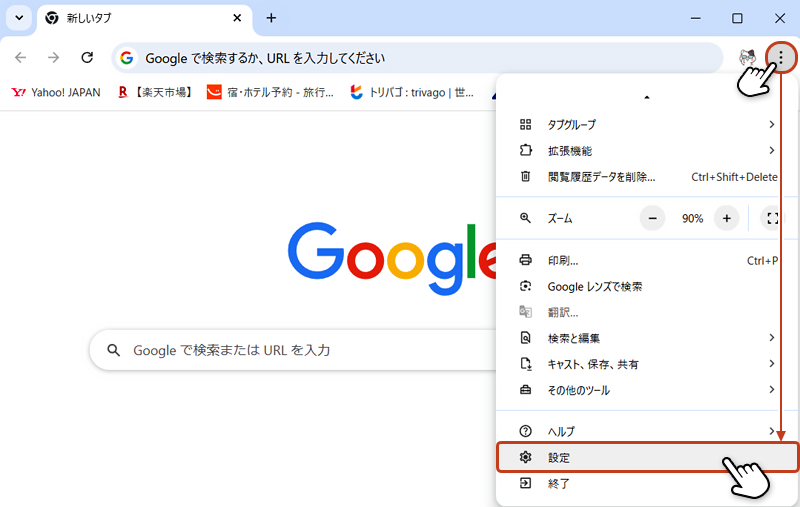This screenshot has height=507, width=800.
Task: Click the profile avatar icon
Action: pyautogui.click(x=748, y=57)
